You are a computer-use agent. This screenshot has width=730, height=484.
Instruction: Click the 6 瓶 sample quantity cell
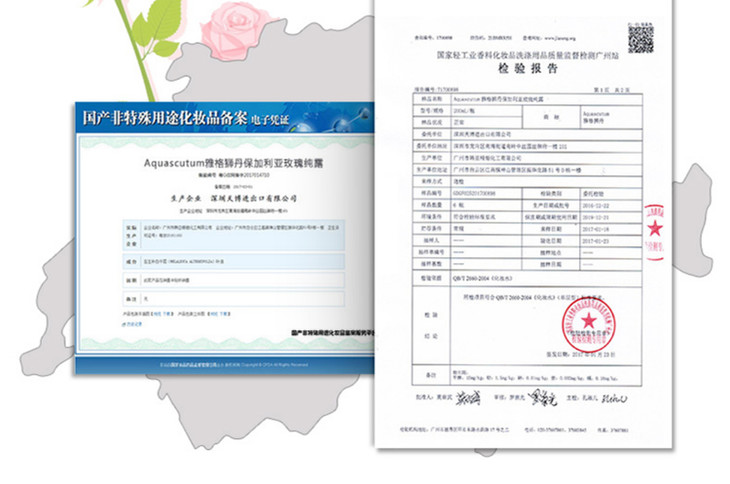pos(486,205)
